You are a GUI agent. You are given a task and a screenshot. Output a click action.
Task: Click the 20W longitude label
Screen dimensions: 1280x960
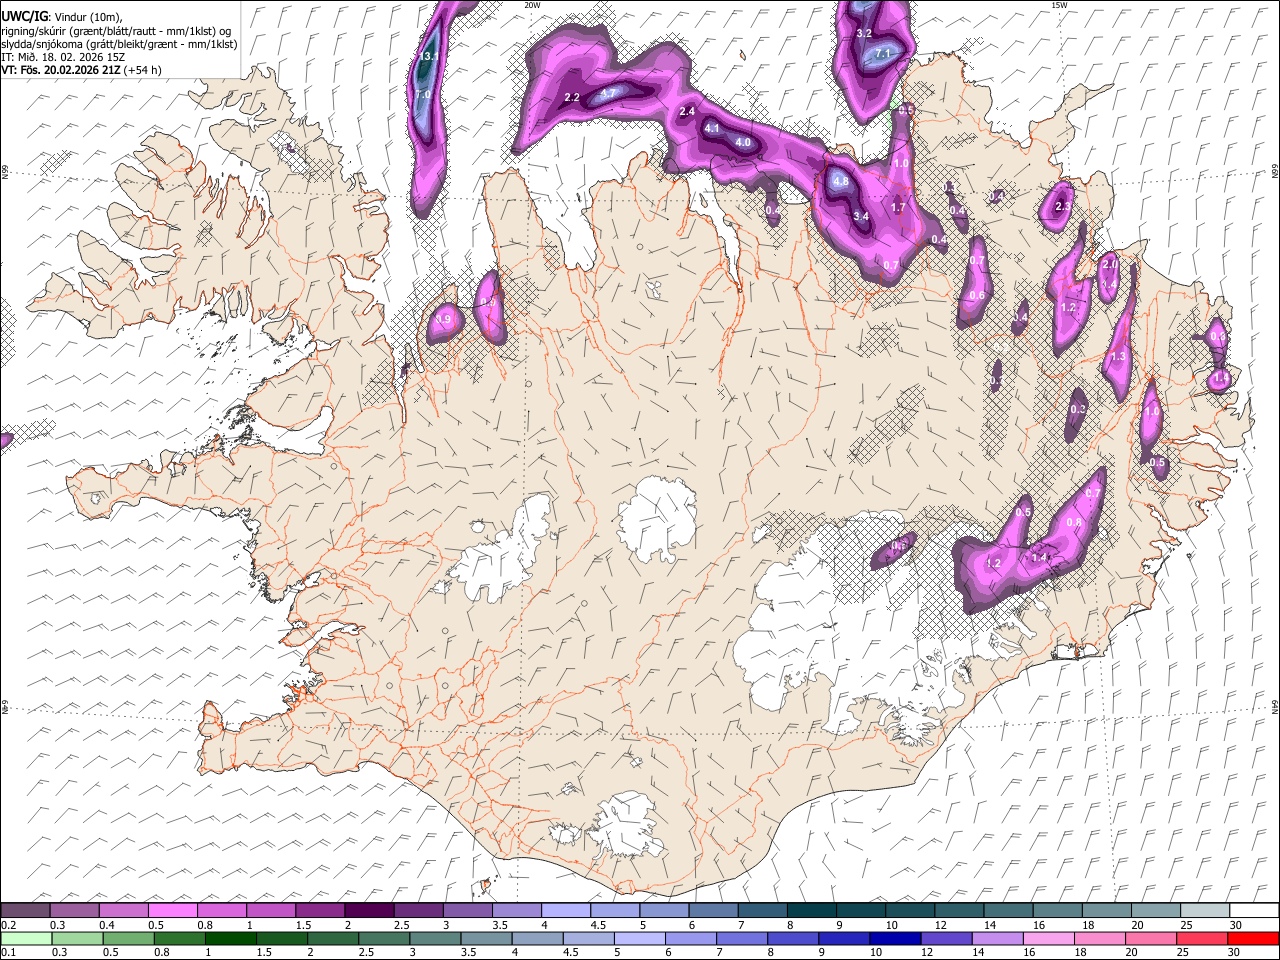coord(532,5)
